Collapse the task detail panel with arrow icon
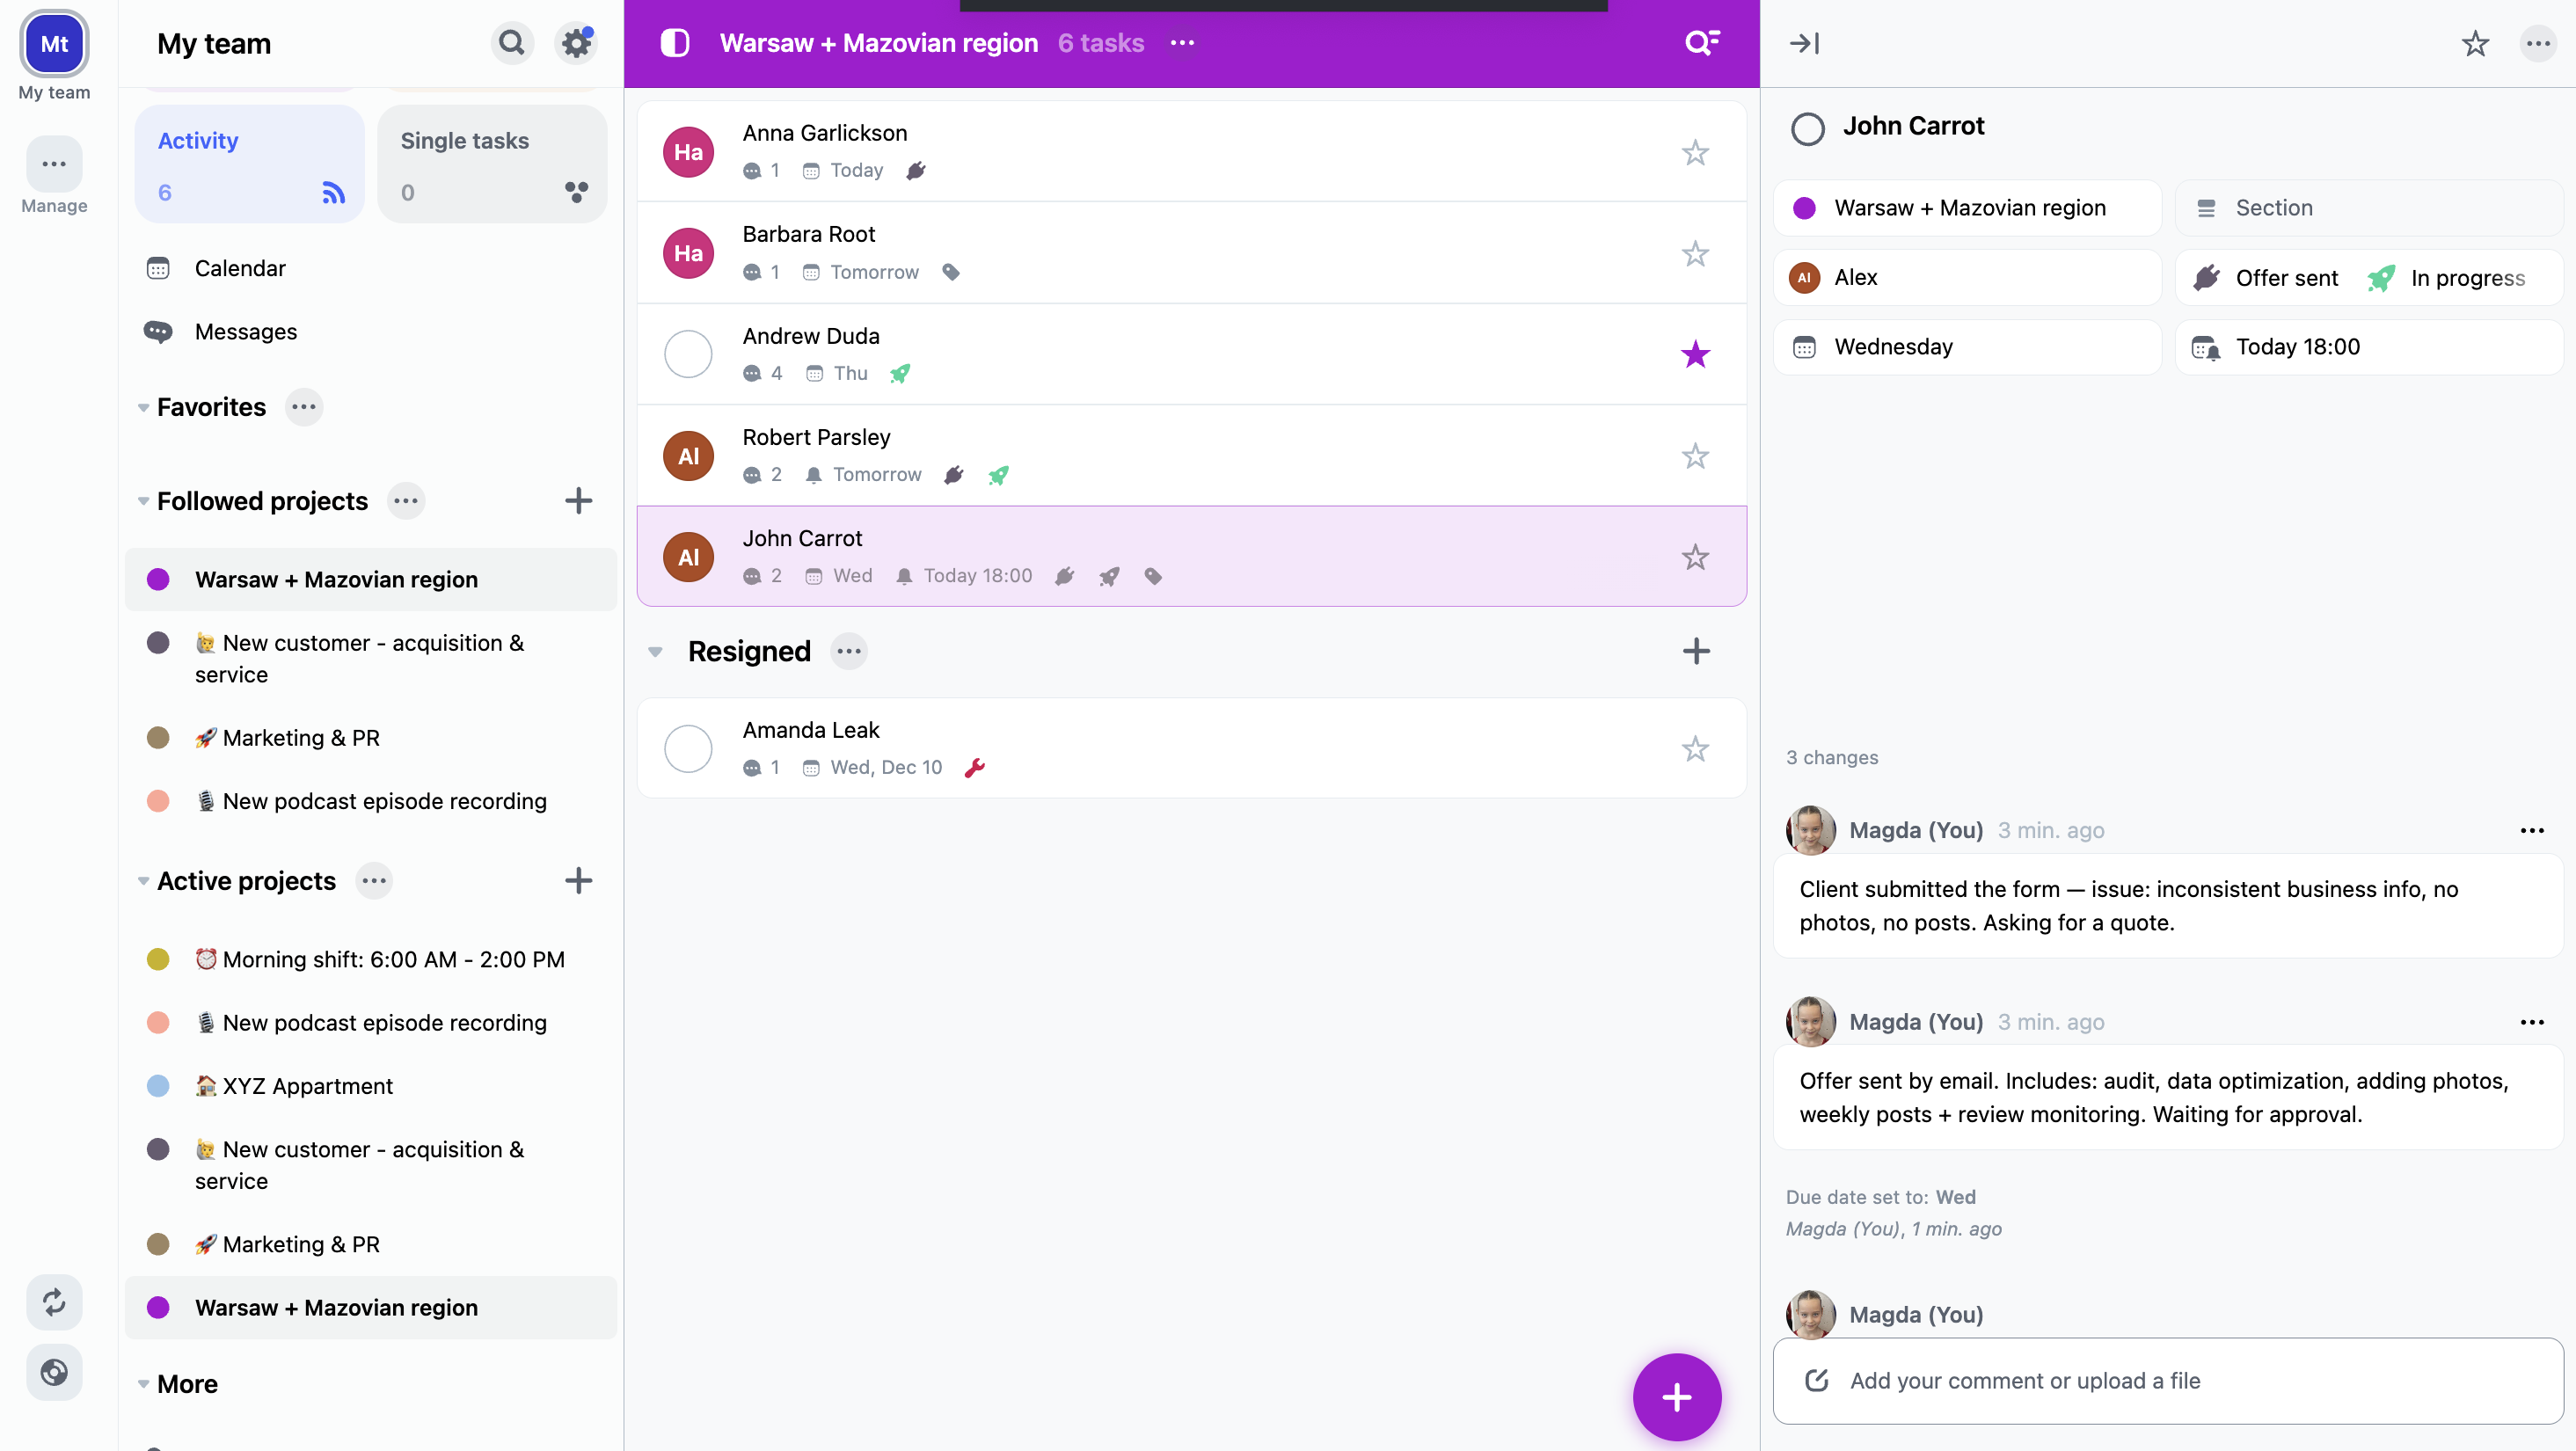The image size is (2576, 1451). click(x=1804, y=43)
